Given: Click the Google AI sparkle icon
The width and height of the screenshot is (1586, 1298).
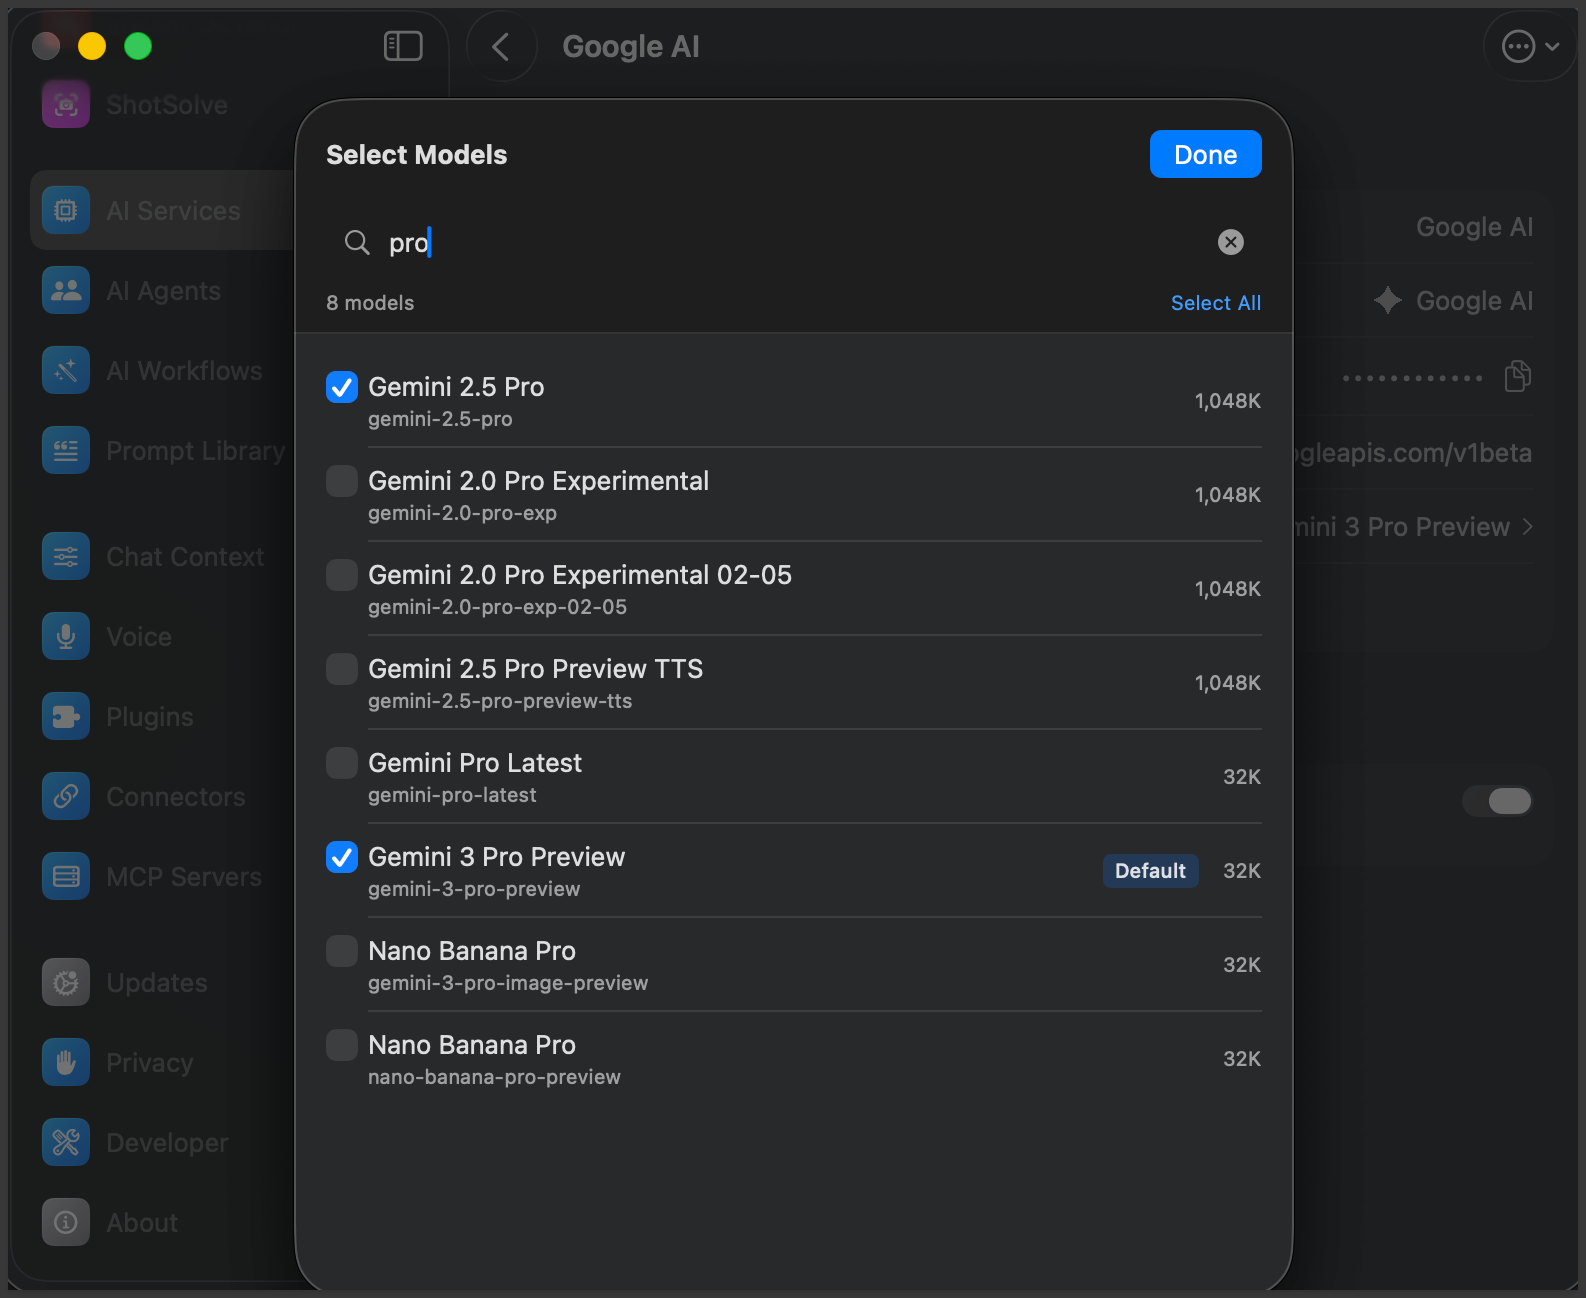Looking at the screenshot, I should [x=1388, y=300].
